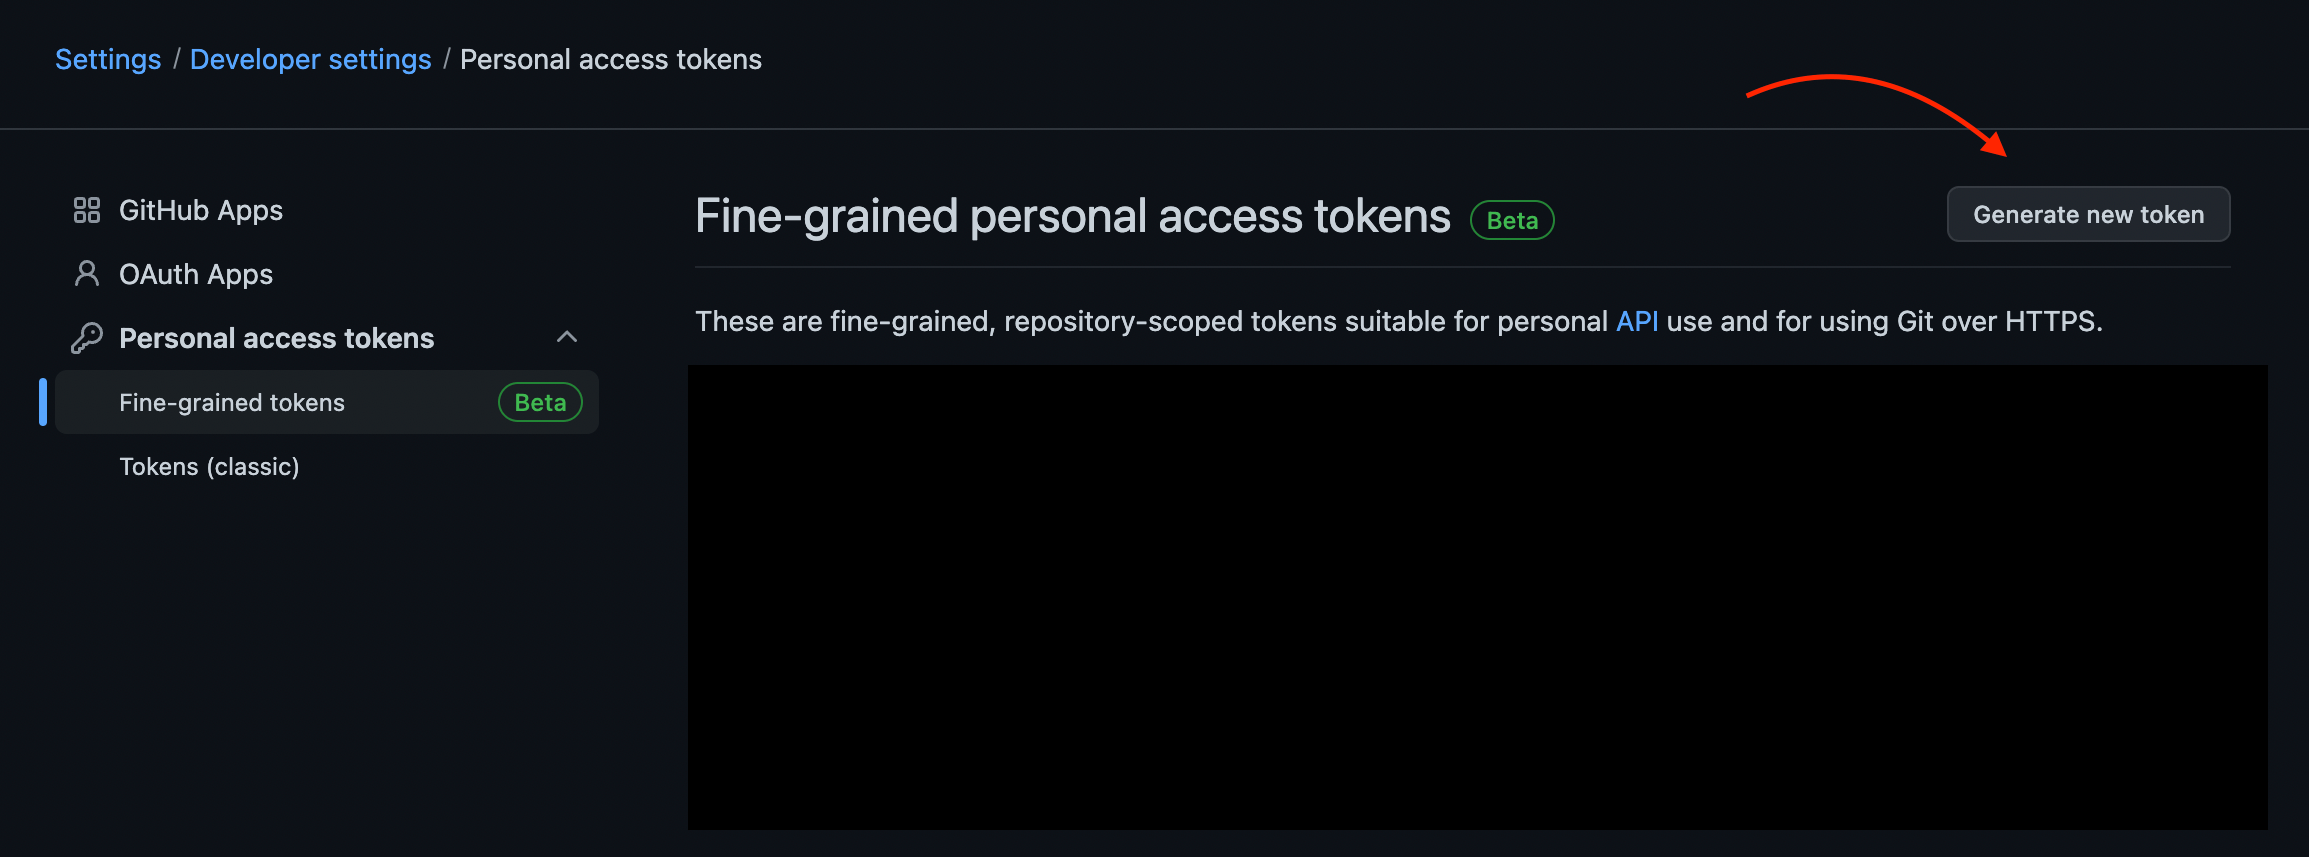Click the key icon beside Personal access tokens
Screen dimensions: 2309x857
pyautogui.click(x=87, y=338)
